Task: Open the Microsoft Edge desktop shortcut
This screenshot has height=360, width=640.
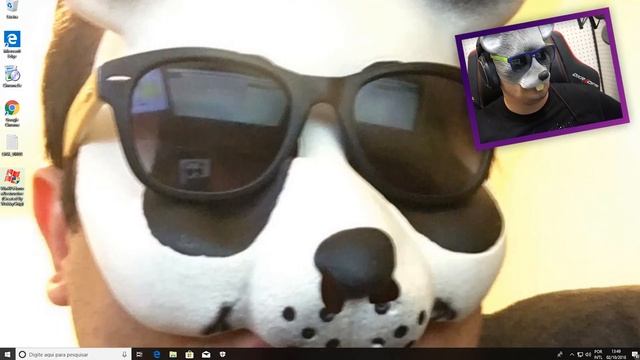Action: (12, 44)
